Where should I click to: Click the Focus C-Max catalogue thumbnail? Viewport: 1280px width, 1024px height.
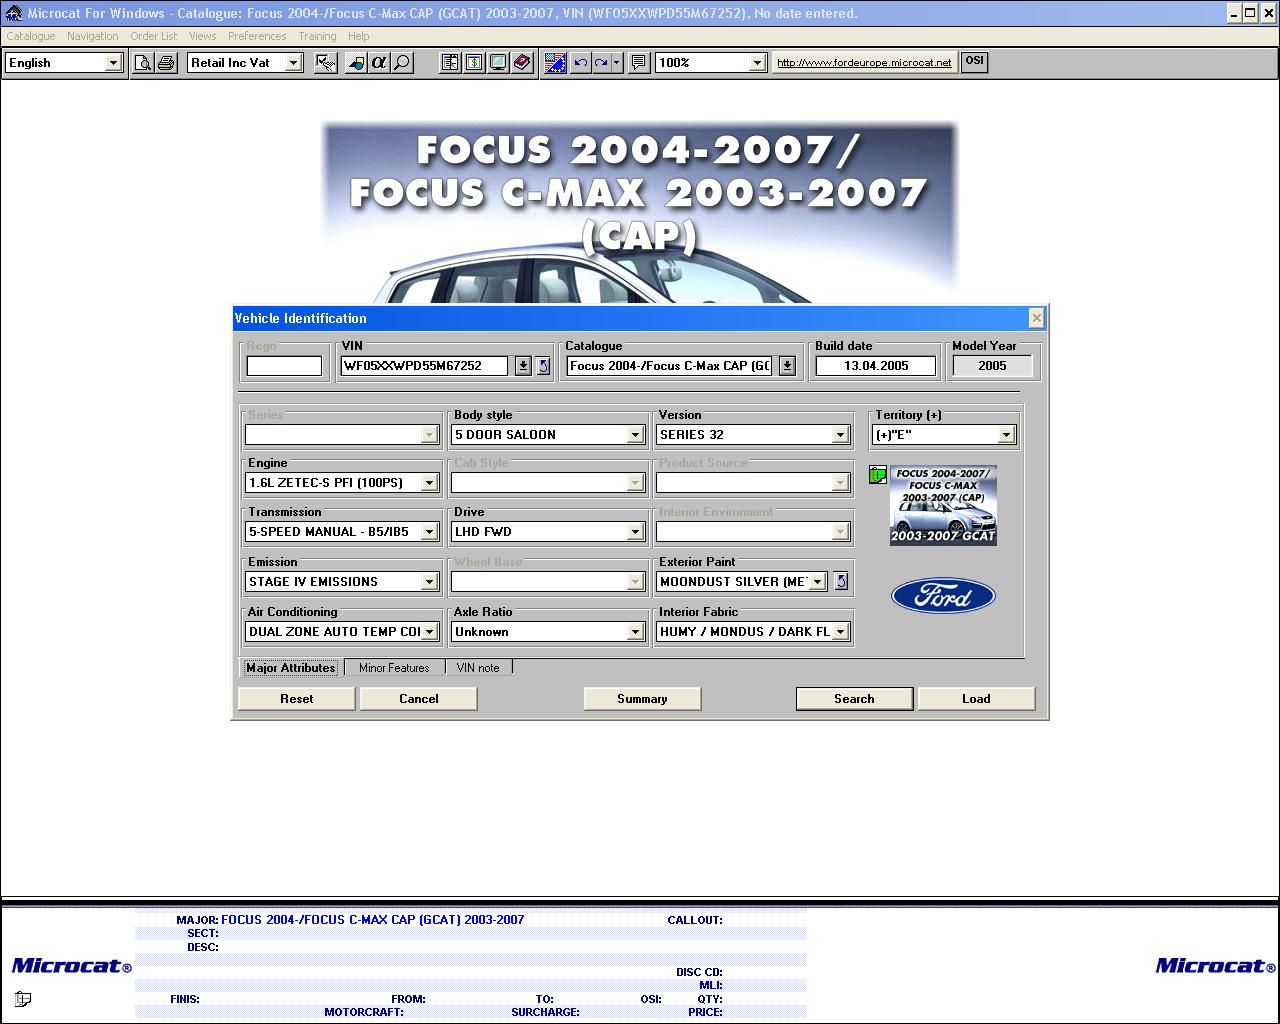pos(943,506)
